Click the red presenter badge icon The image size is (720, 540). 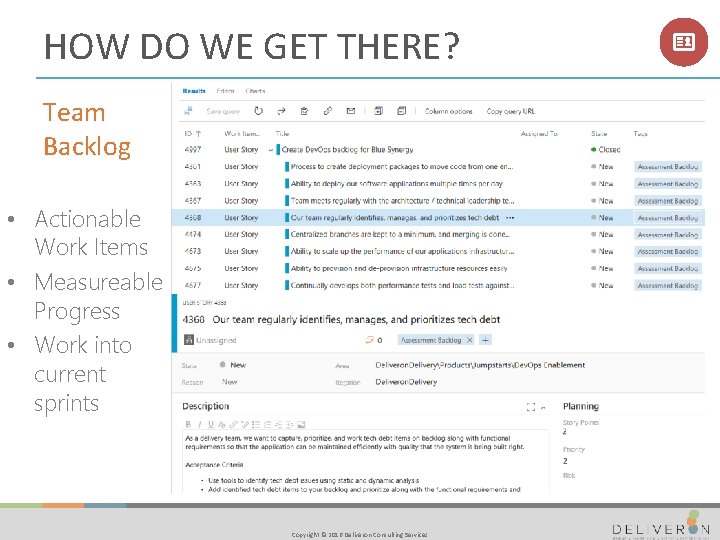tap(683, 42)
